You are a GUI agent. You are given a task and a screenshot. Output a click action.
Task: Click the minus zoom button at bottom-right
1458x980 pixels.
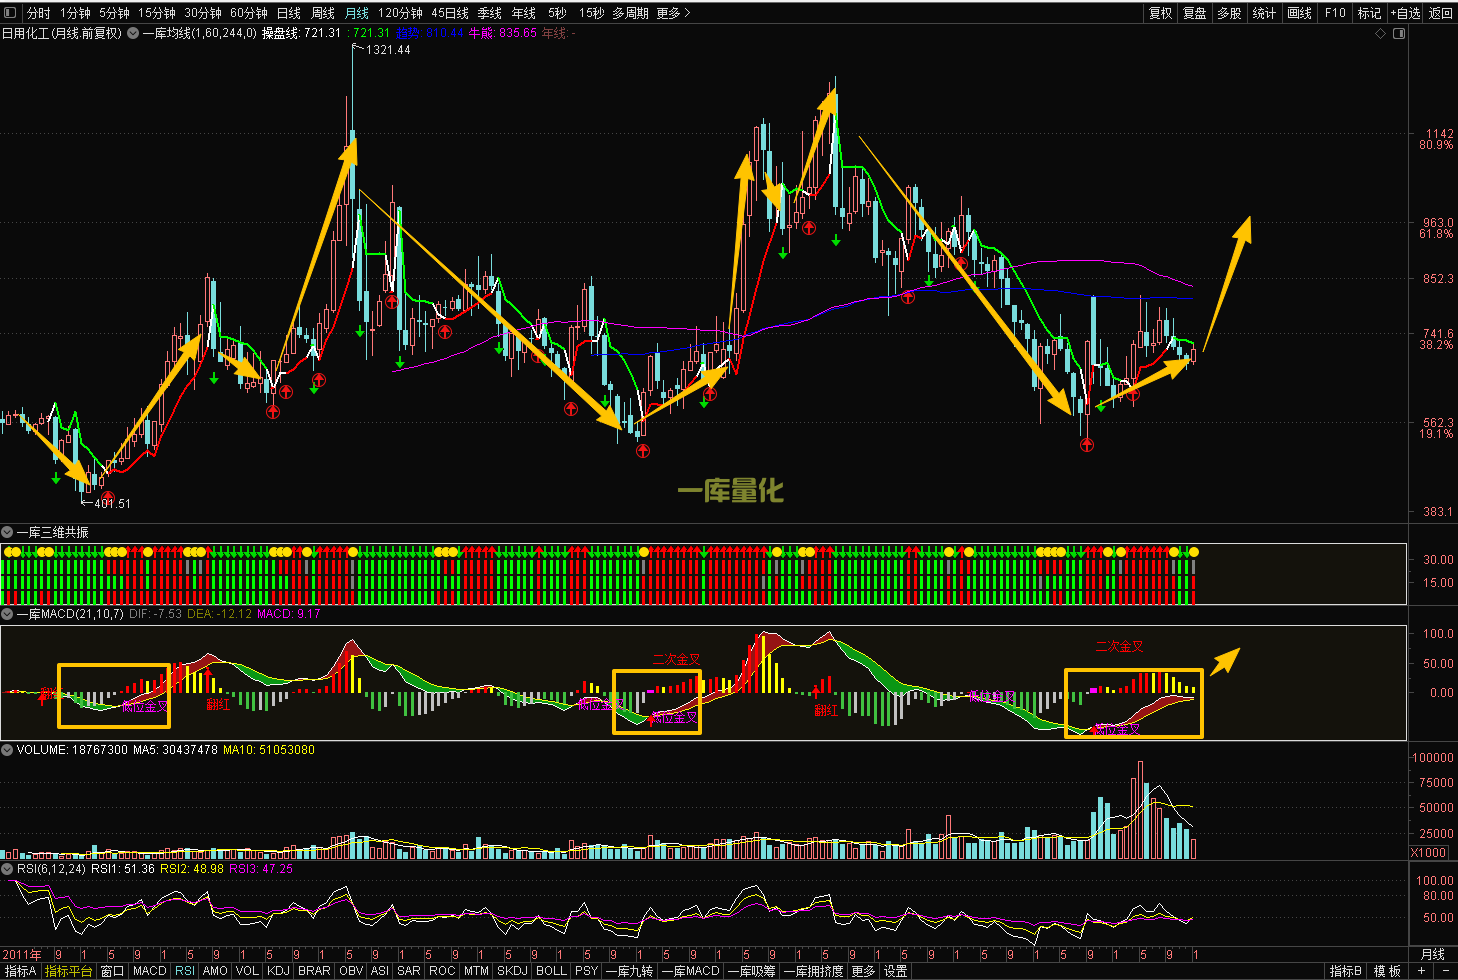point(1445,971)
